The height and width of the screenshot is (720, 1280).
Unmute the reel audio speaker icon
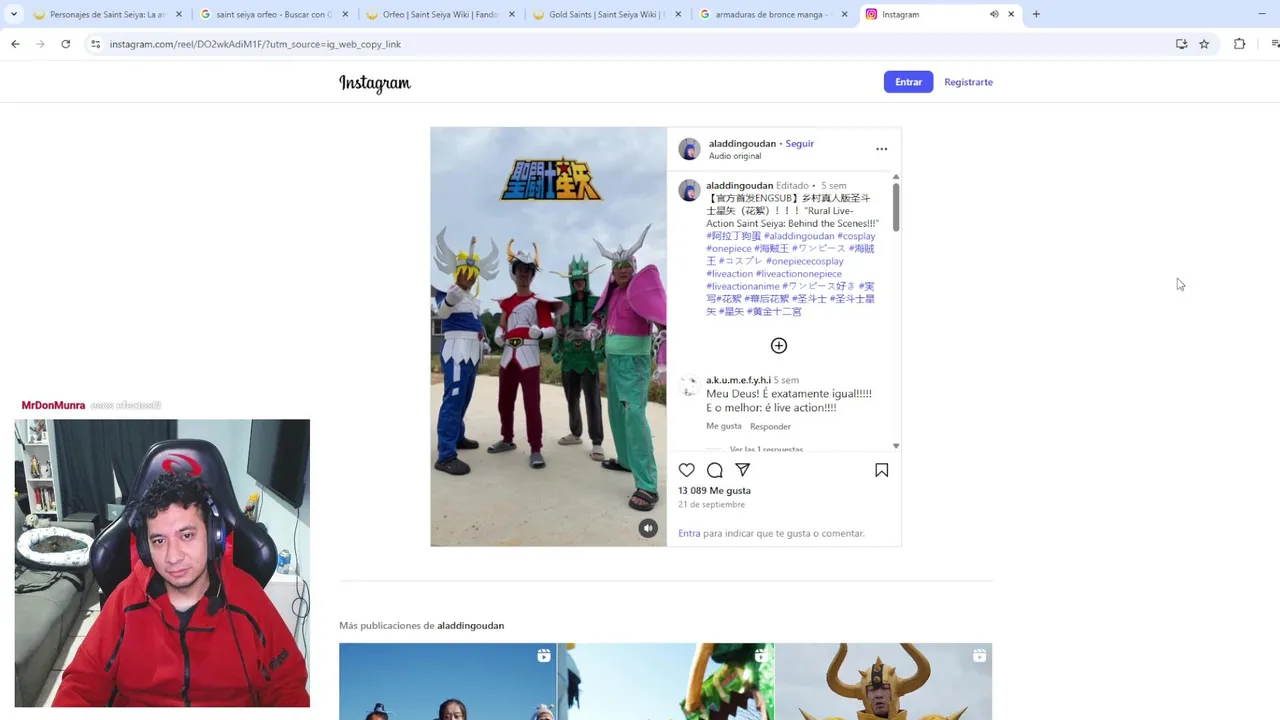(x=648, y=528)
